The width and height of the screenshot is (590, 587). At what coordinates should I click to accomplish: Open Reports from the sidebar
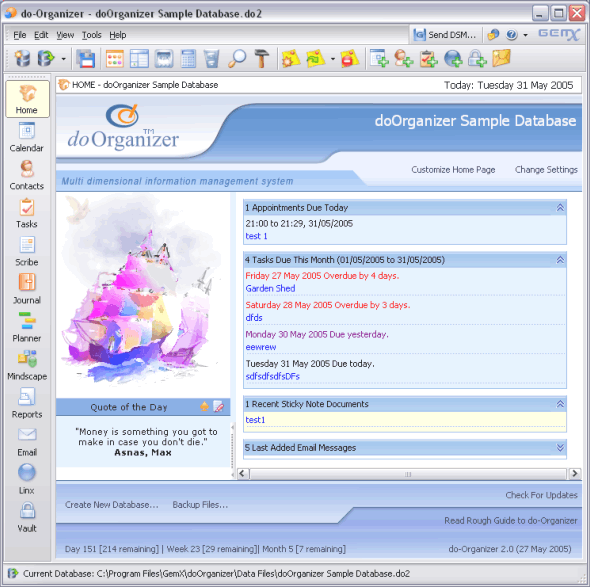27,403
